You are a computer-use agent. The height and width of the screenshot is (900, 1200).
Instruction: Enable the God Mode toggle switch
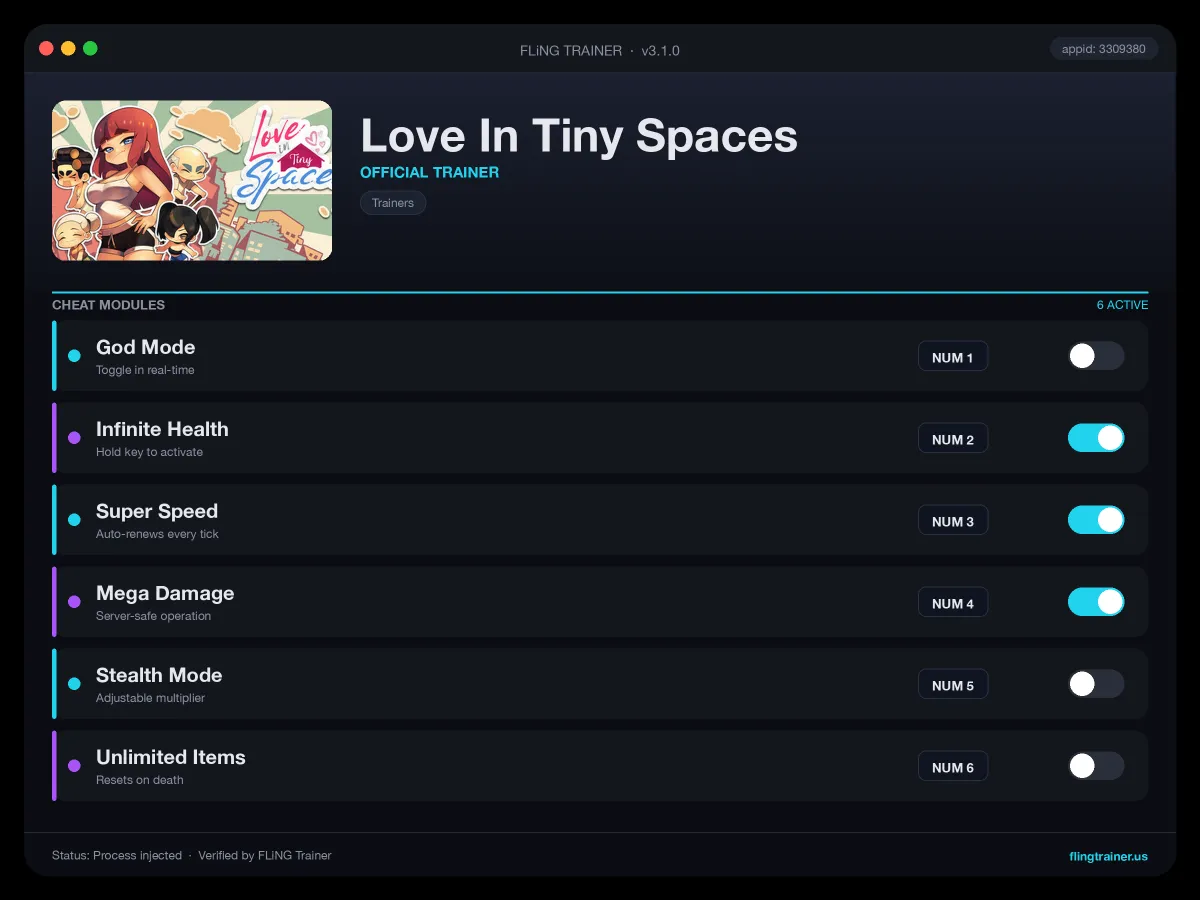[1096, 356]
